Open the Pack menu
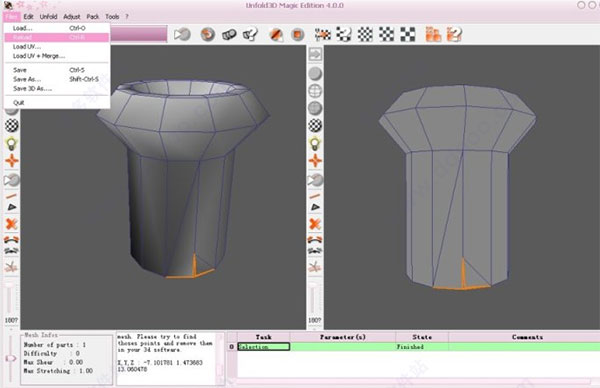This screenshot has width=600, height=388. coord(93,16)
